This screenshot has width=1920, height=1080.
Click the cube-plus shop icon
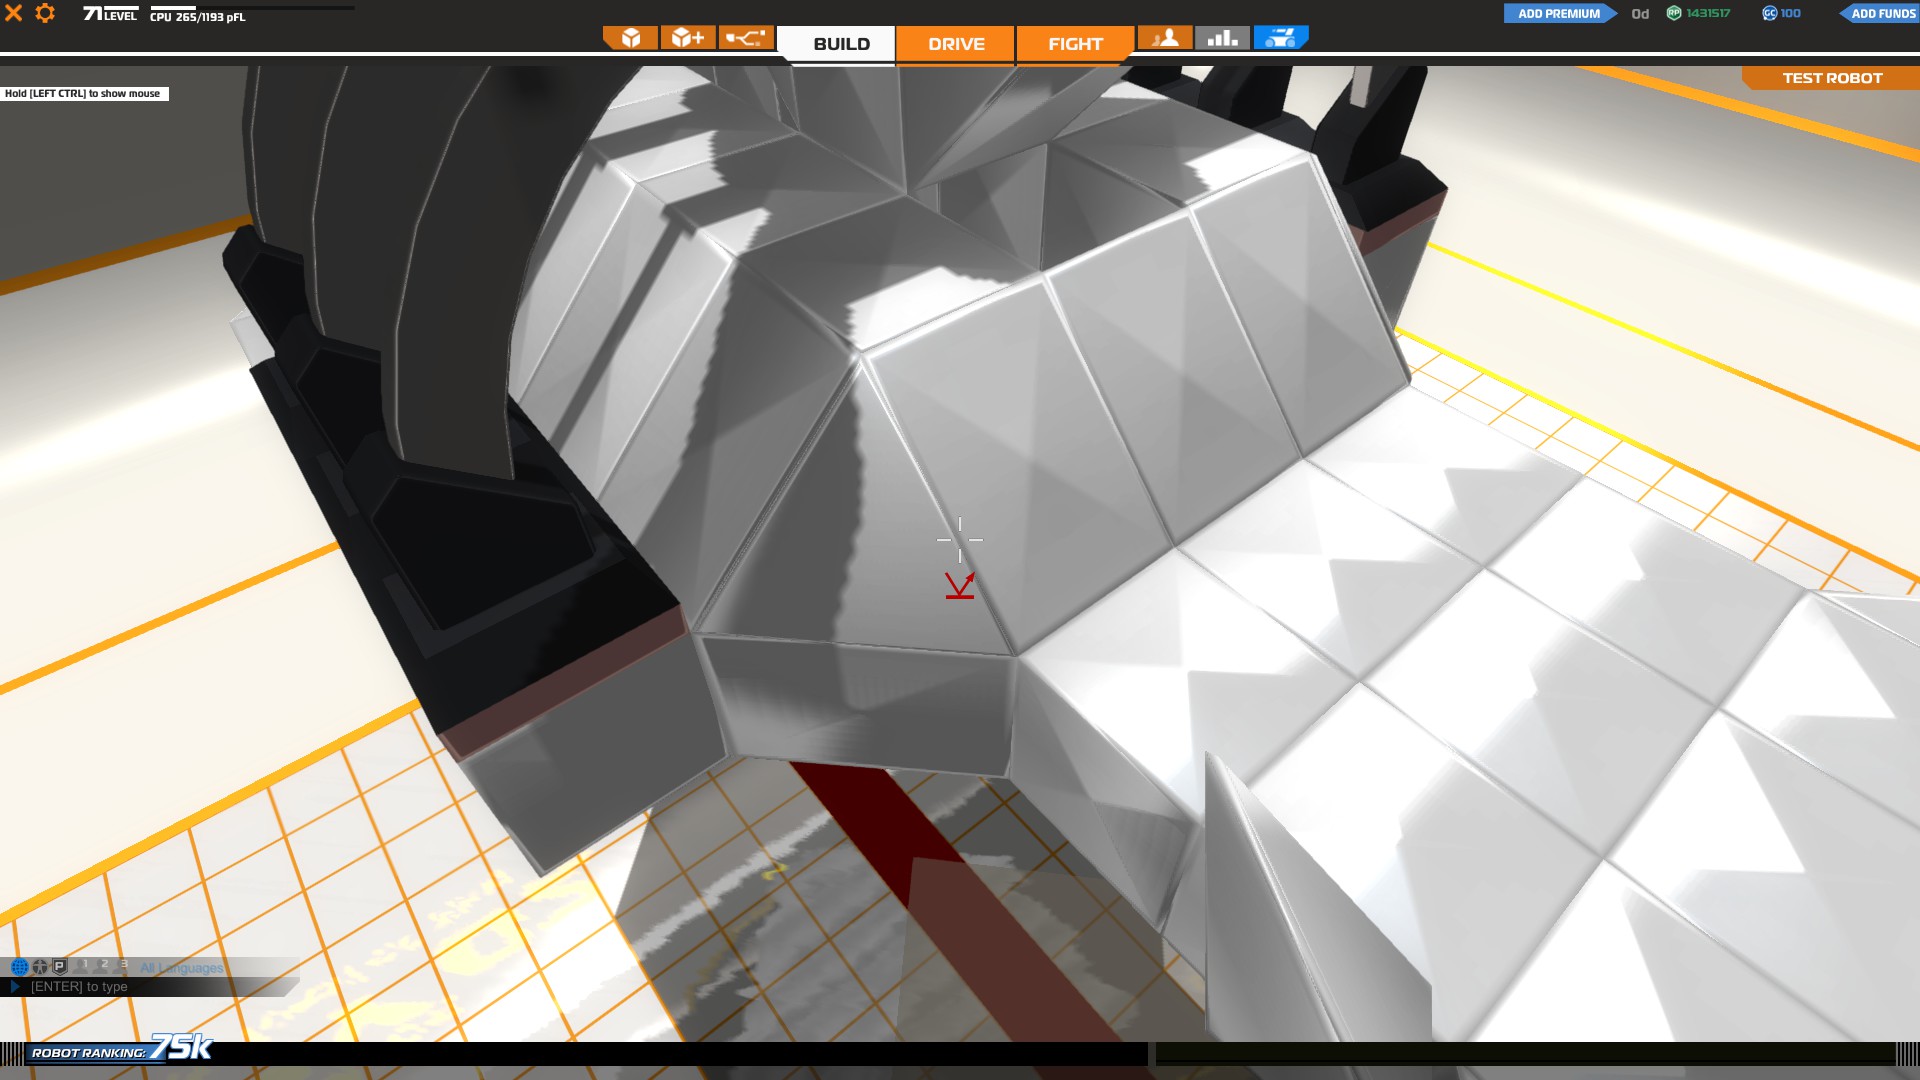pos(688,38)
